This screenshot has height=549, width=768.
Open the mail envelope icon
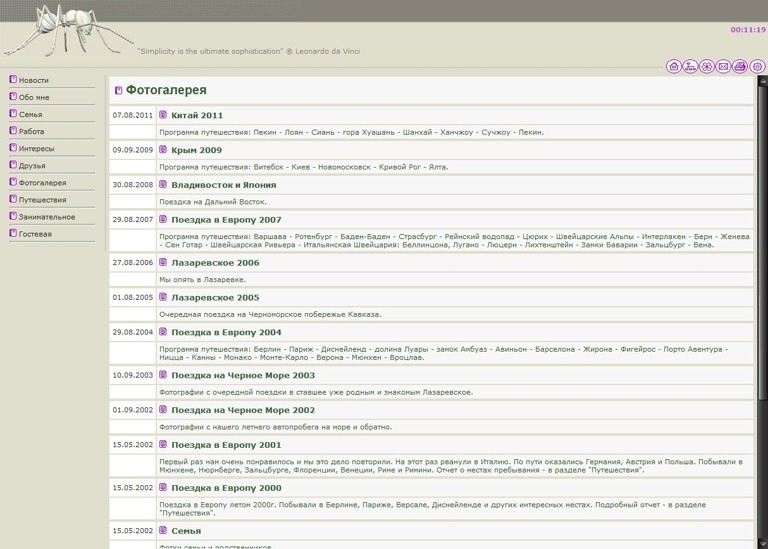pos(723,66)
